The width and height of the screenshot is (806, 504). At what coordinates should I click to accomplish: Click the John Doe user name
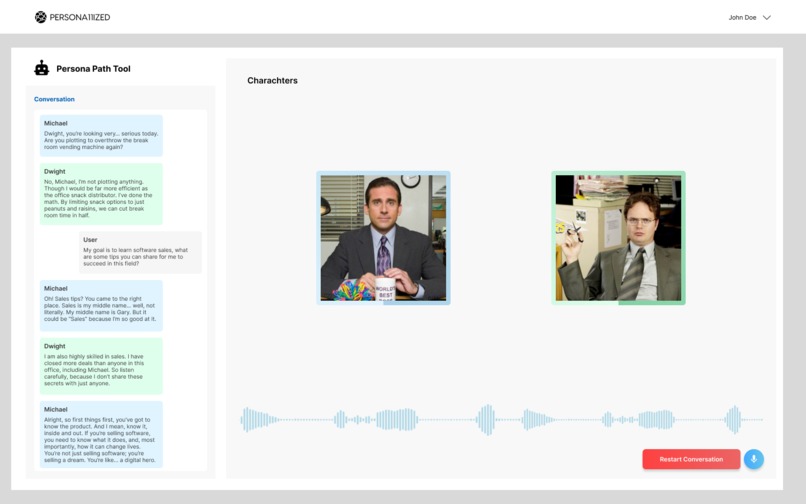pyautogui.click(x=742, y=17)
